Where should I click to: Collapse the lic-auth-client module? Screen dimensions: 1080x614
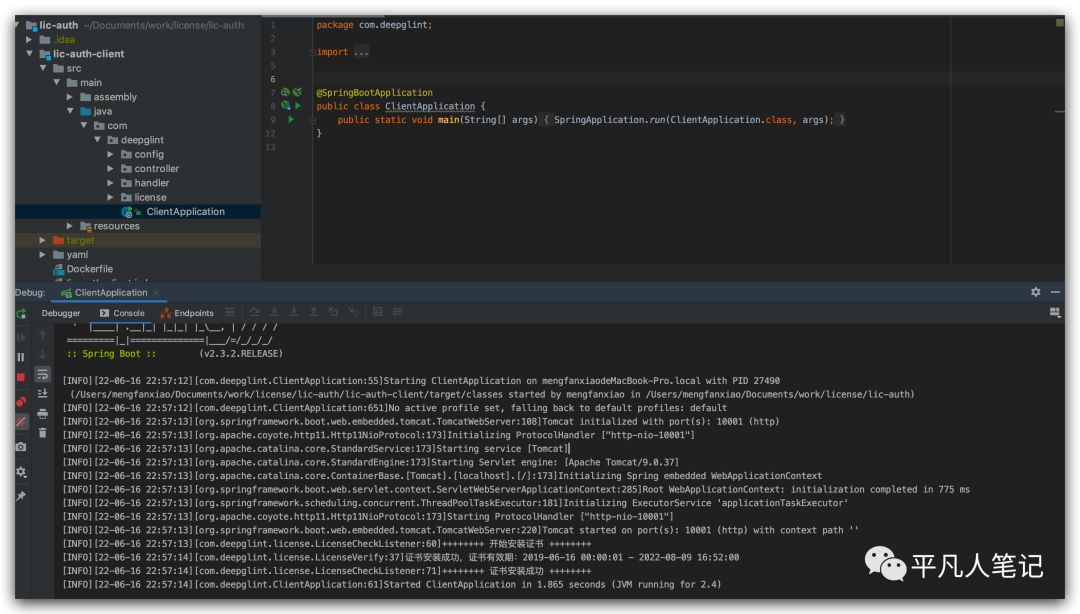pyautogui.click(x=29, y=54)
